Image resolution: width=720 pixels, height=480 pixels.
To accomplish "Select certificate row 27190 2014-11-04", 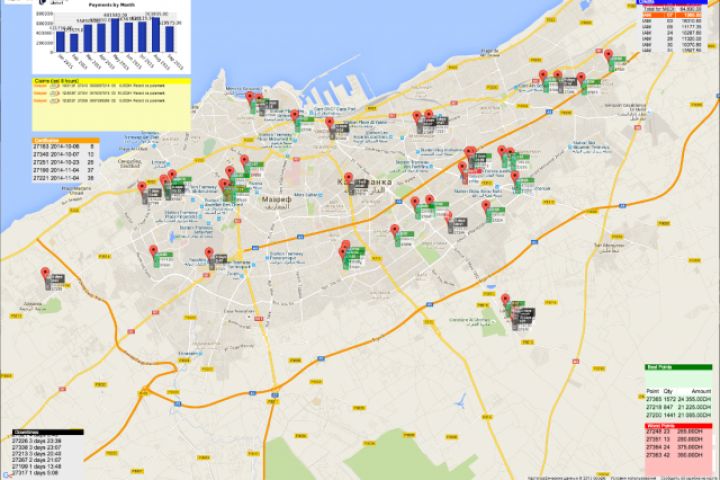I will (x=64, y=170).
